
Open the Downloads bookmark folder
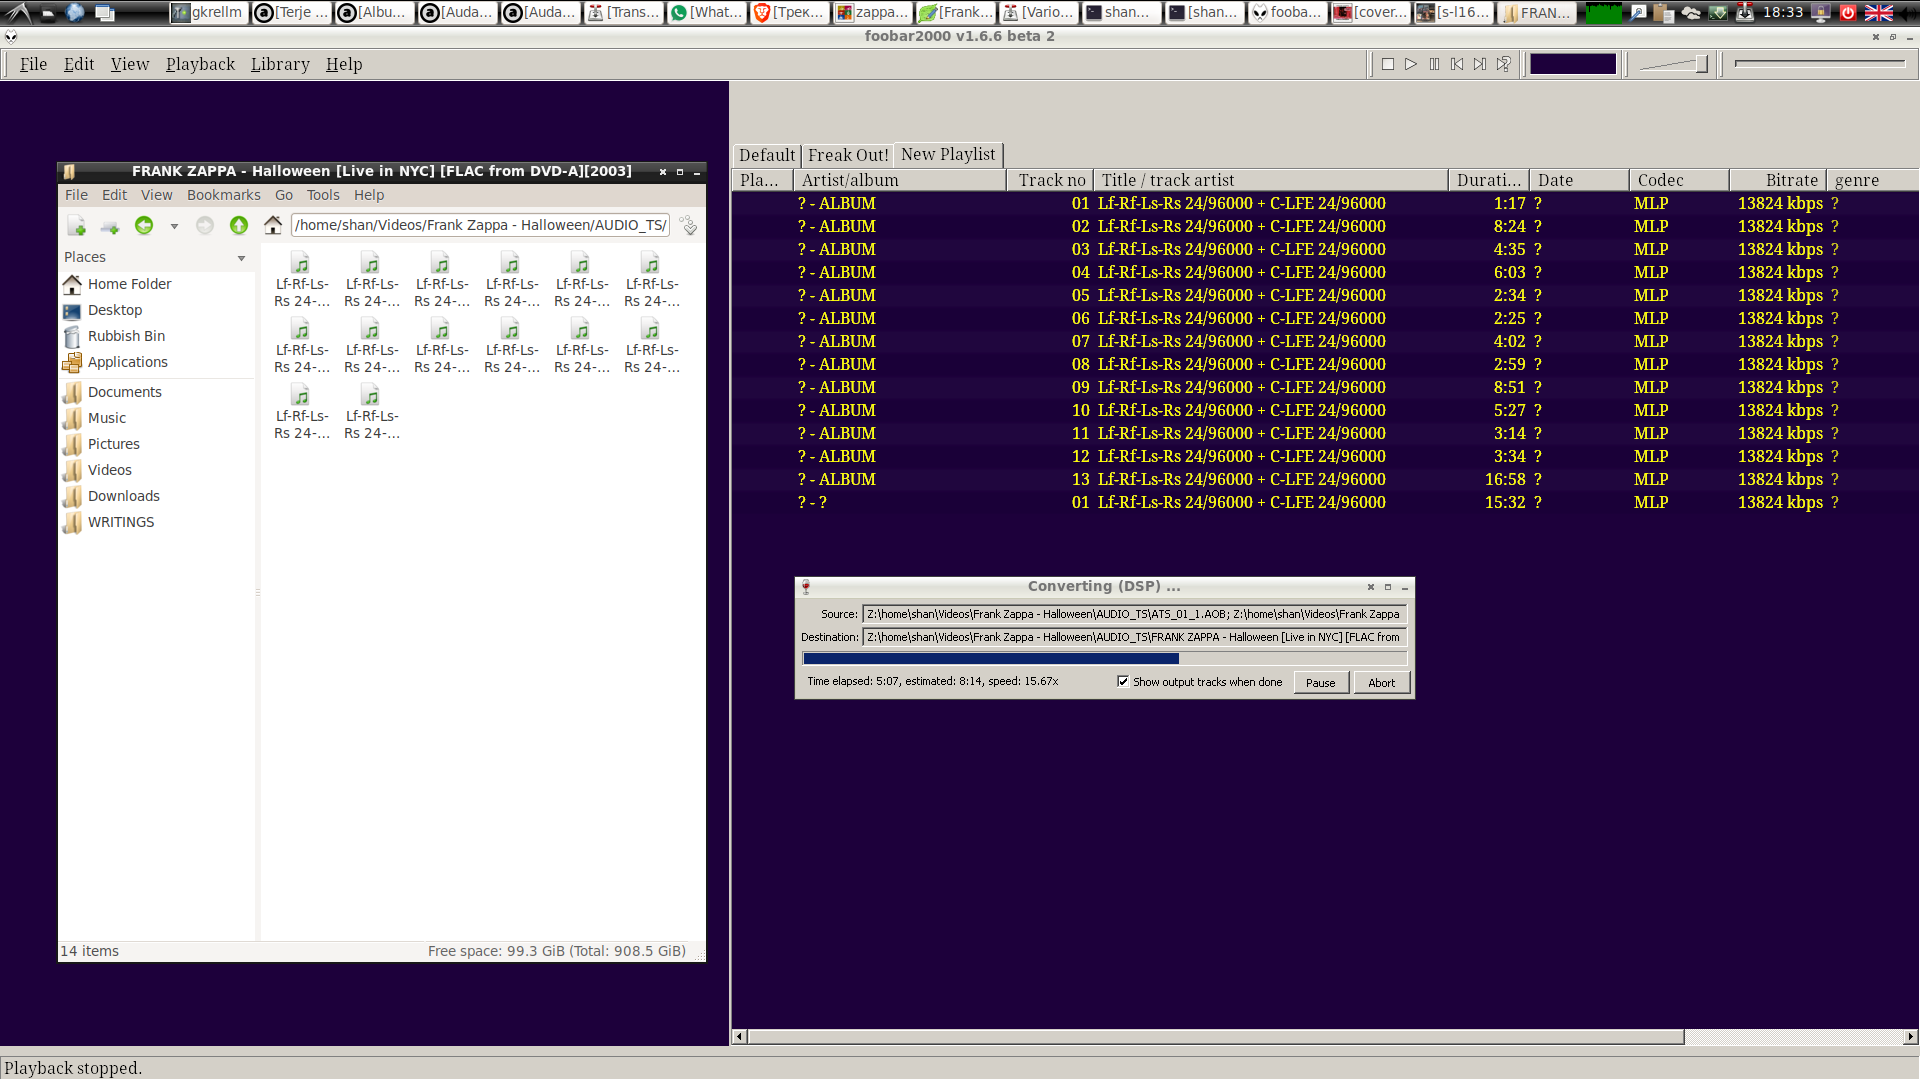coord(123,496)
